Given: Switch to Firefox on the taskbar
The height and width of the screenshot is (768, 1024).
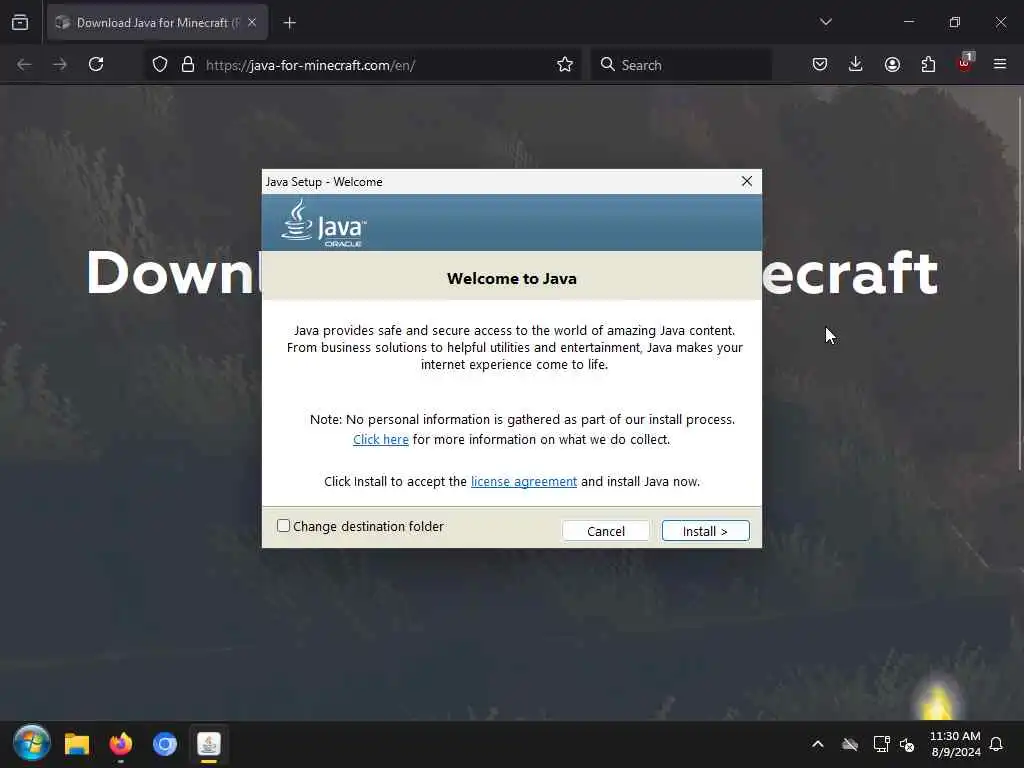Looking at the screenshot, I should pos(121,744).
